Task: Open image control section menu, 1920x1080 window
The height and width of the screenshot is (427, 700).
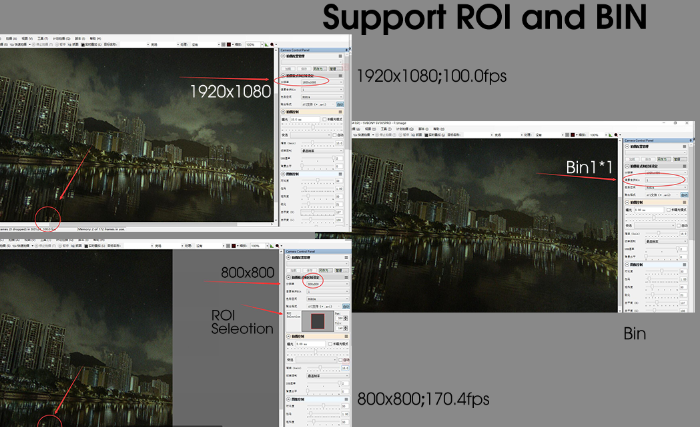Action: coord(341,174)
